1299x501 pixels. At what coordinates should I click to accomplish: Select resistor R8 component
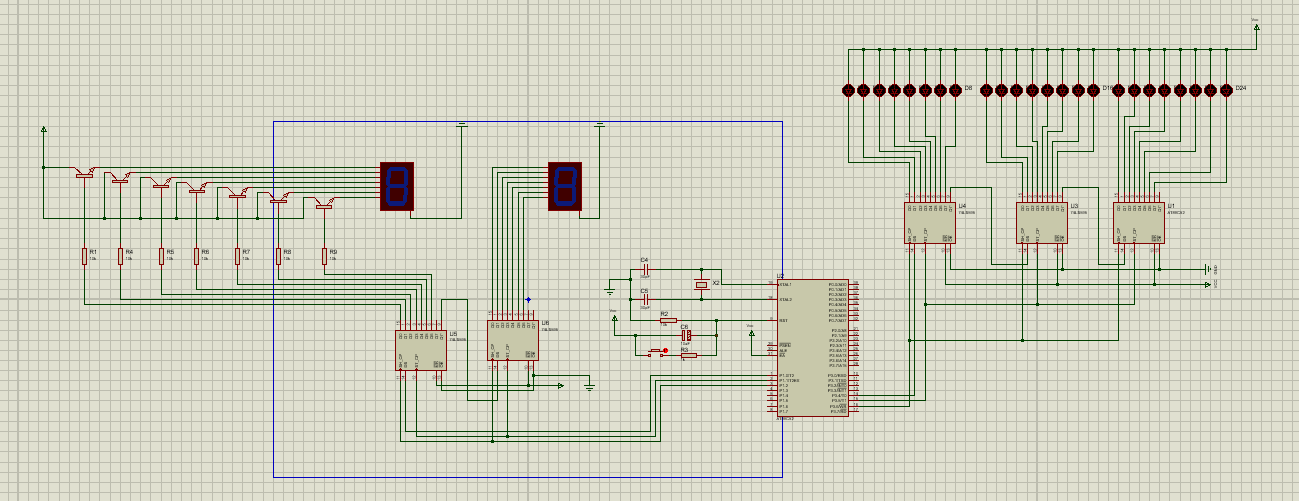coord(279,257)
